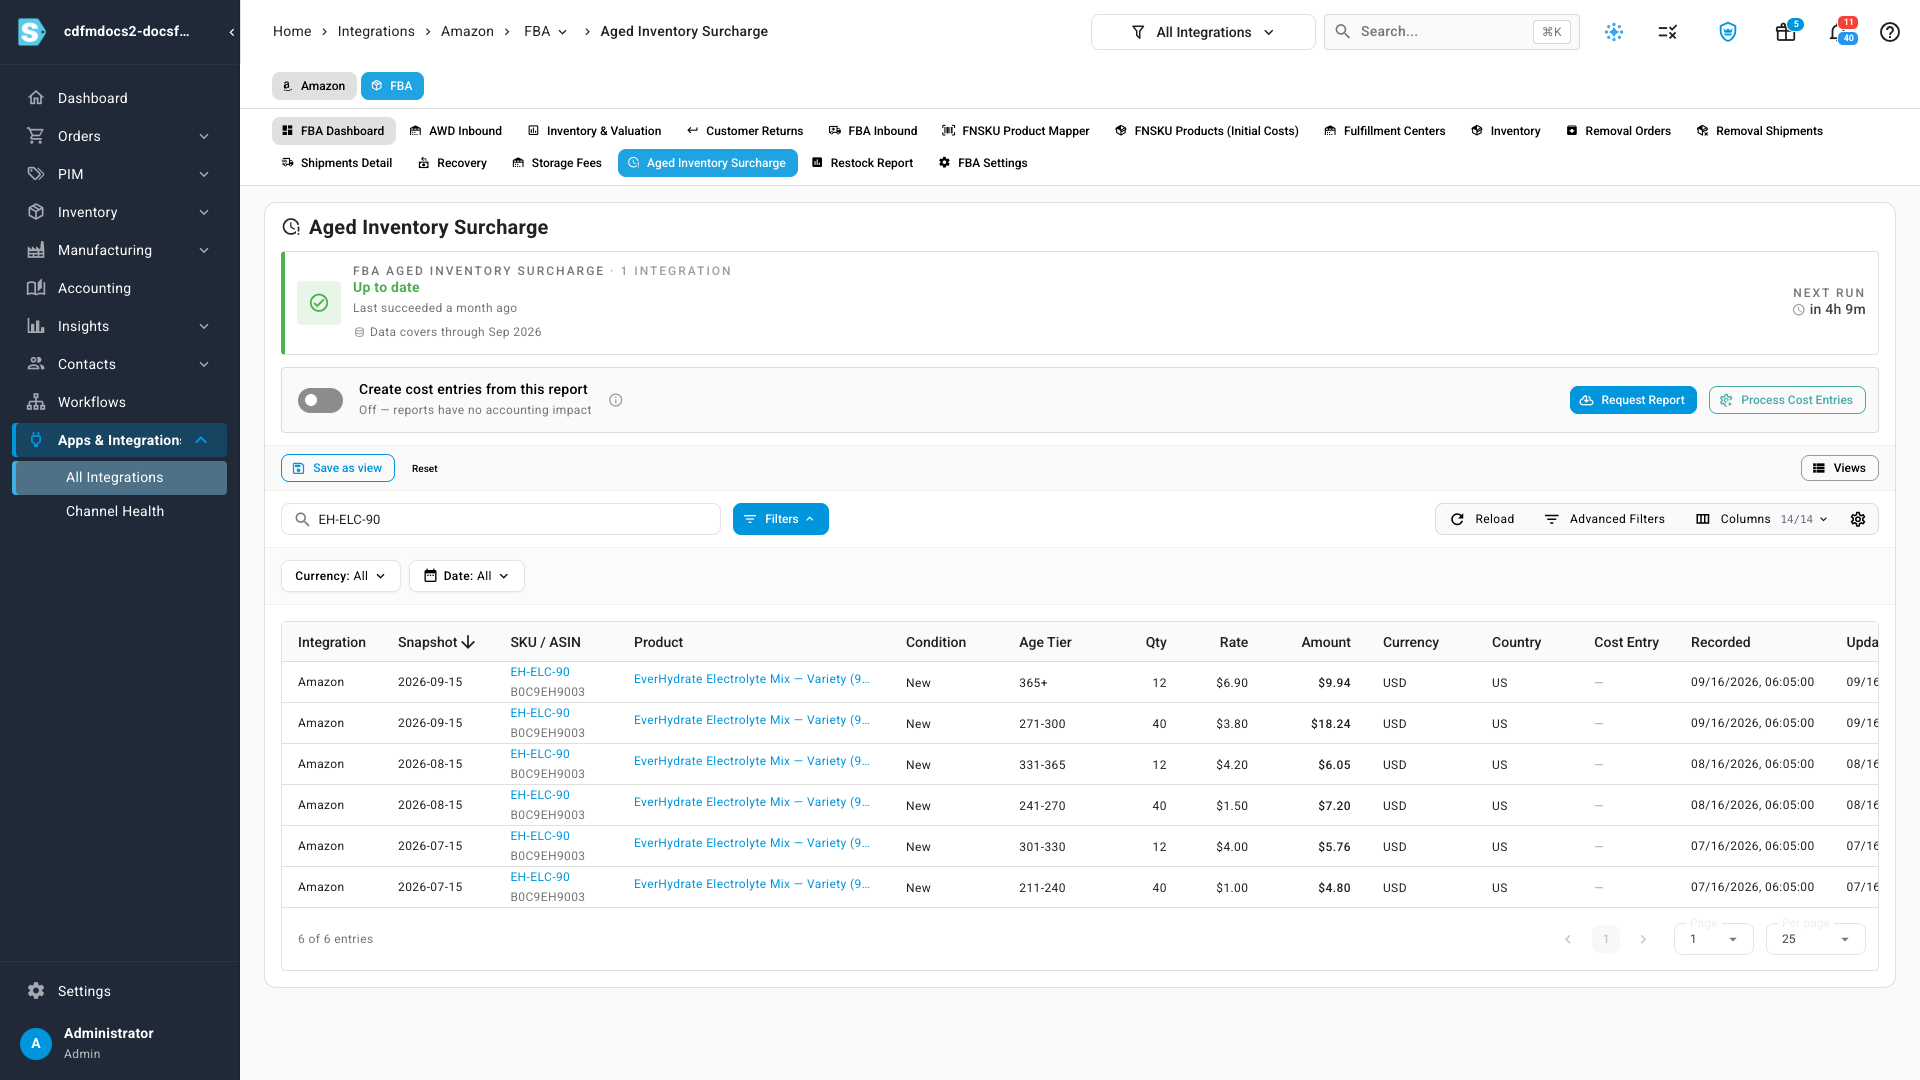Viewport: 1920px width, 1080px height.
Task: Click the app logo in the sidebar
Action: coord(32,32)
